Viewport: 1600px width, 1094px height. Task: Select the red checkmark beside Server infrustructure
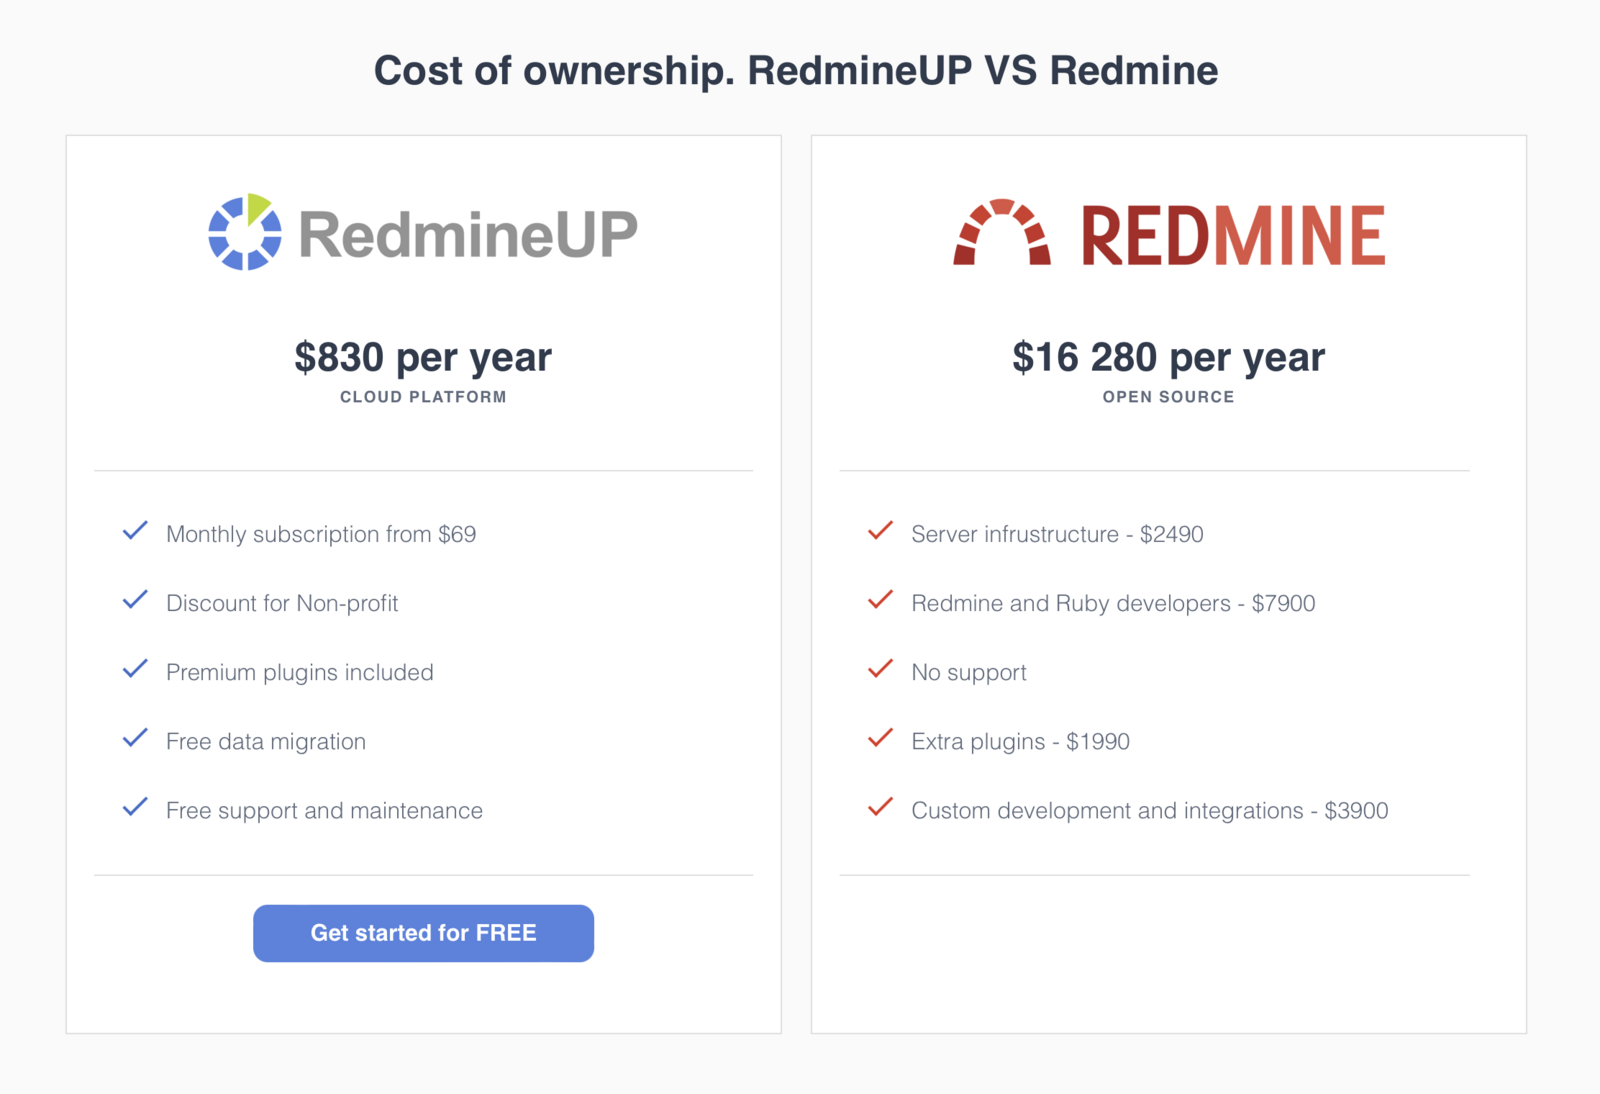click(x=880, y=531)
